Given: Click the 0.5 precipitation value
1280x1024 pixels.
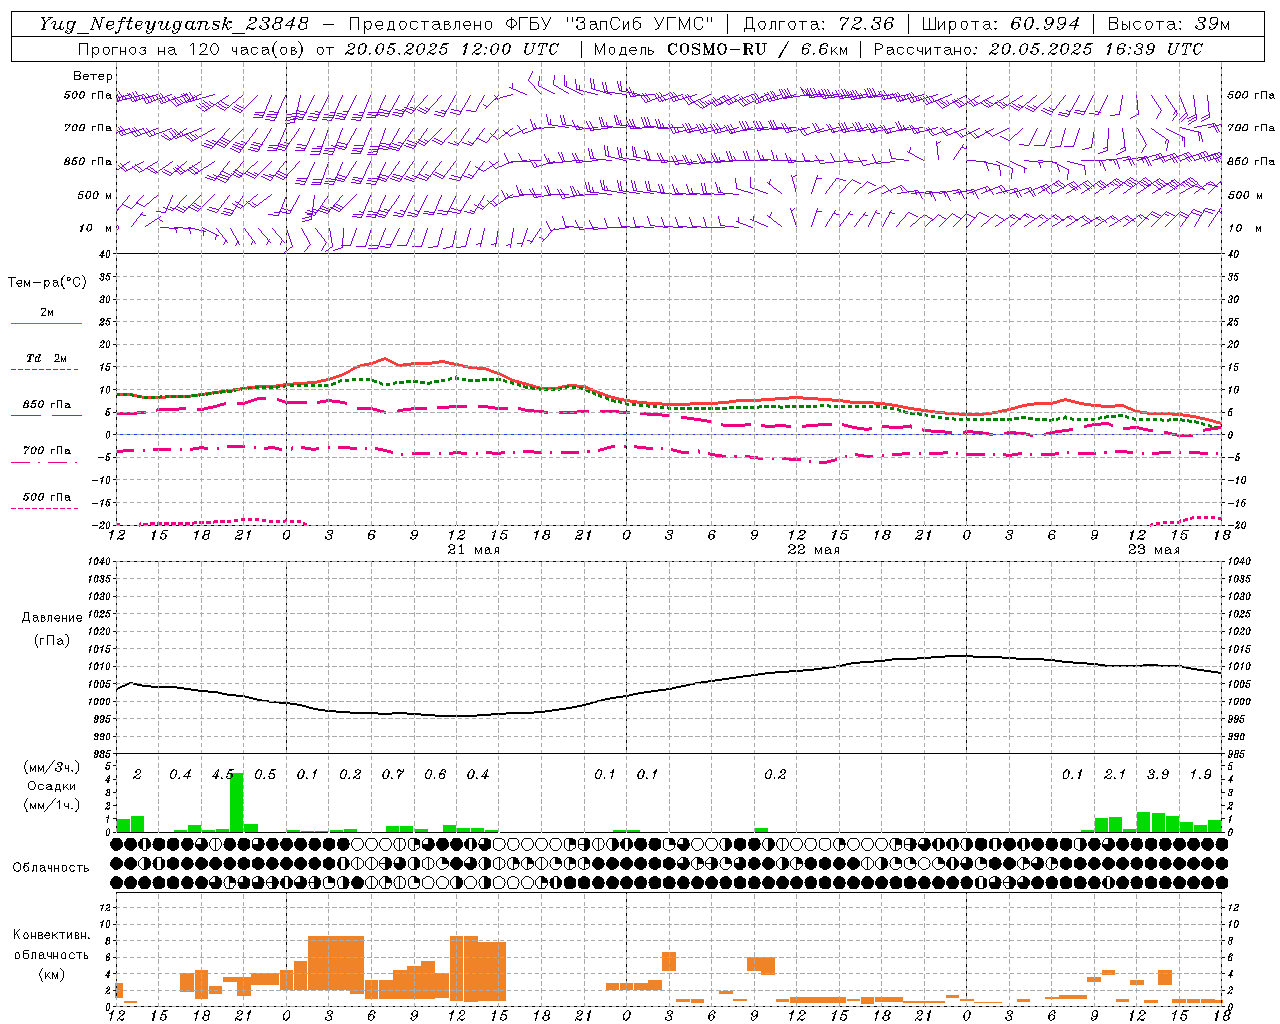Looking at the screenshot, I should pyautogui.click(x=265, y=774).
